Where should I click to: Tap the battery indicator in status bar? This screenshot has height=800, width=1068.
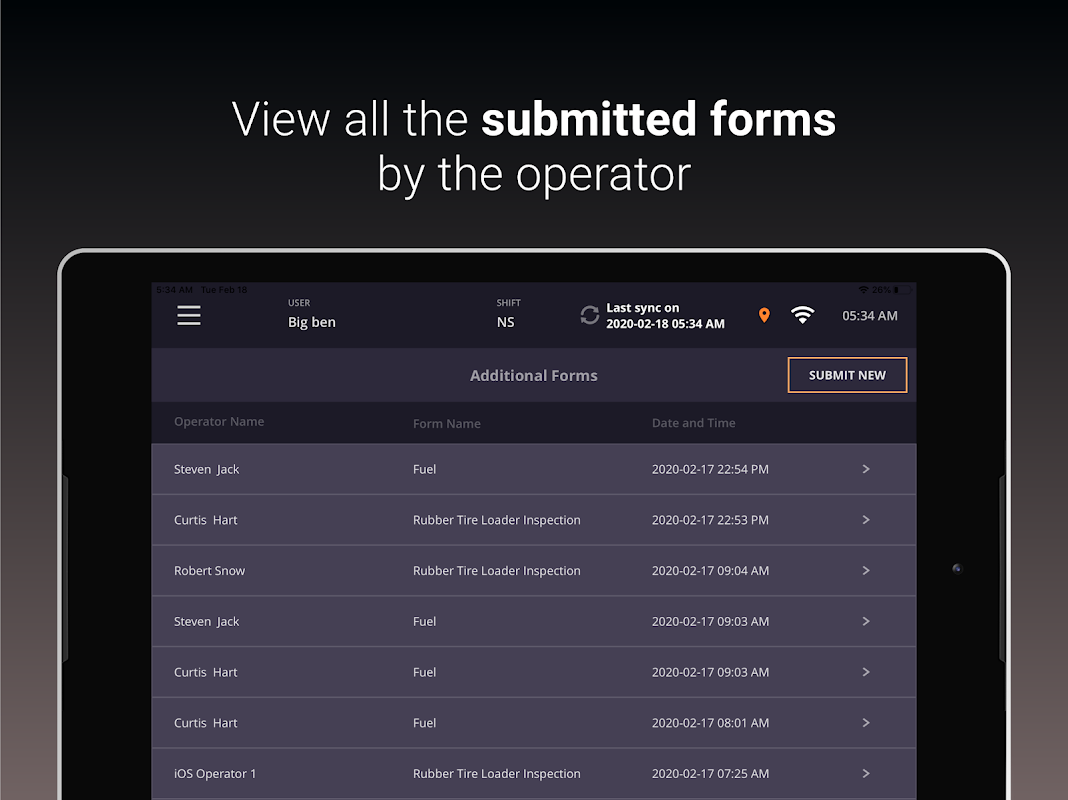tap(902, 290)
